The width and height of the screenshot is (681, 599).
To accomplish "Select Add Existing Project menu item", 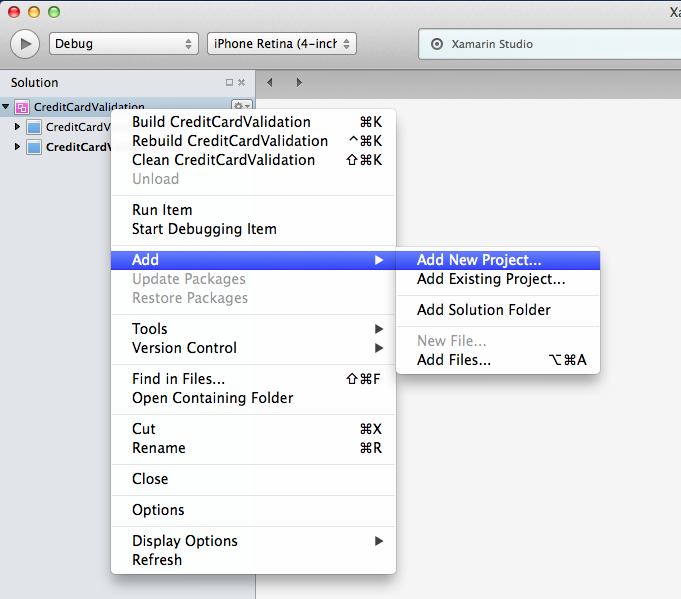I will (491, 279).
